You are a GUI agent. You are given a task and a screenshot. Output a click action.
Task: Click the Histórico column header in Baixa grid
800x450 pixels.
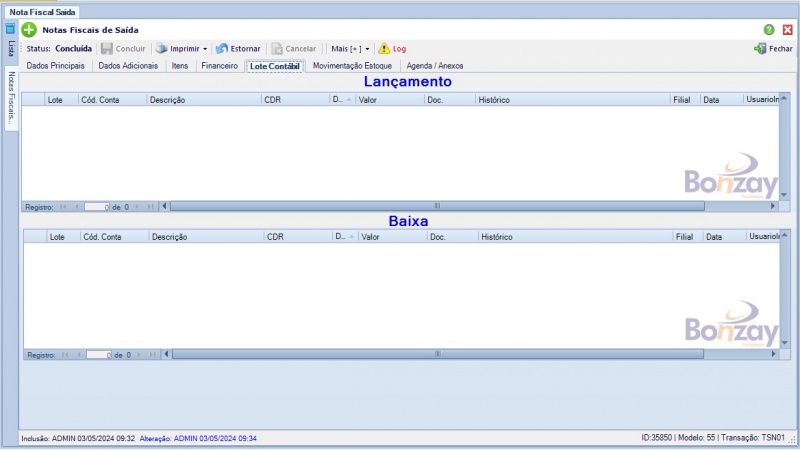pyautogui.click(x=497, y=237)
